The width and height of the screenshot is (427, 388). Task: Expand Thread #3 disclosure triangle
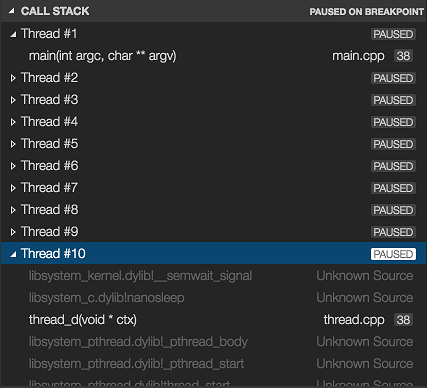[x=13, y=100]
